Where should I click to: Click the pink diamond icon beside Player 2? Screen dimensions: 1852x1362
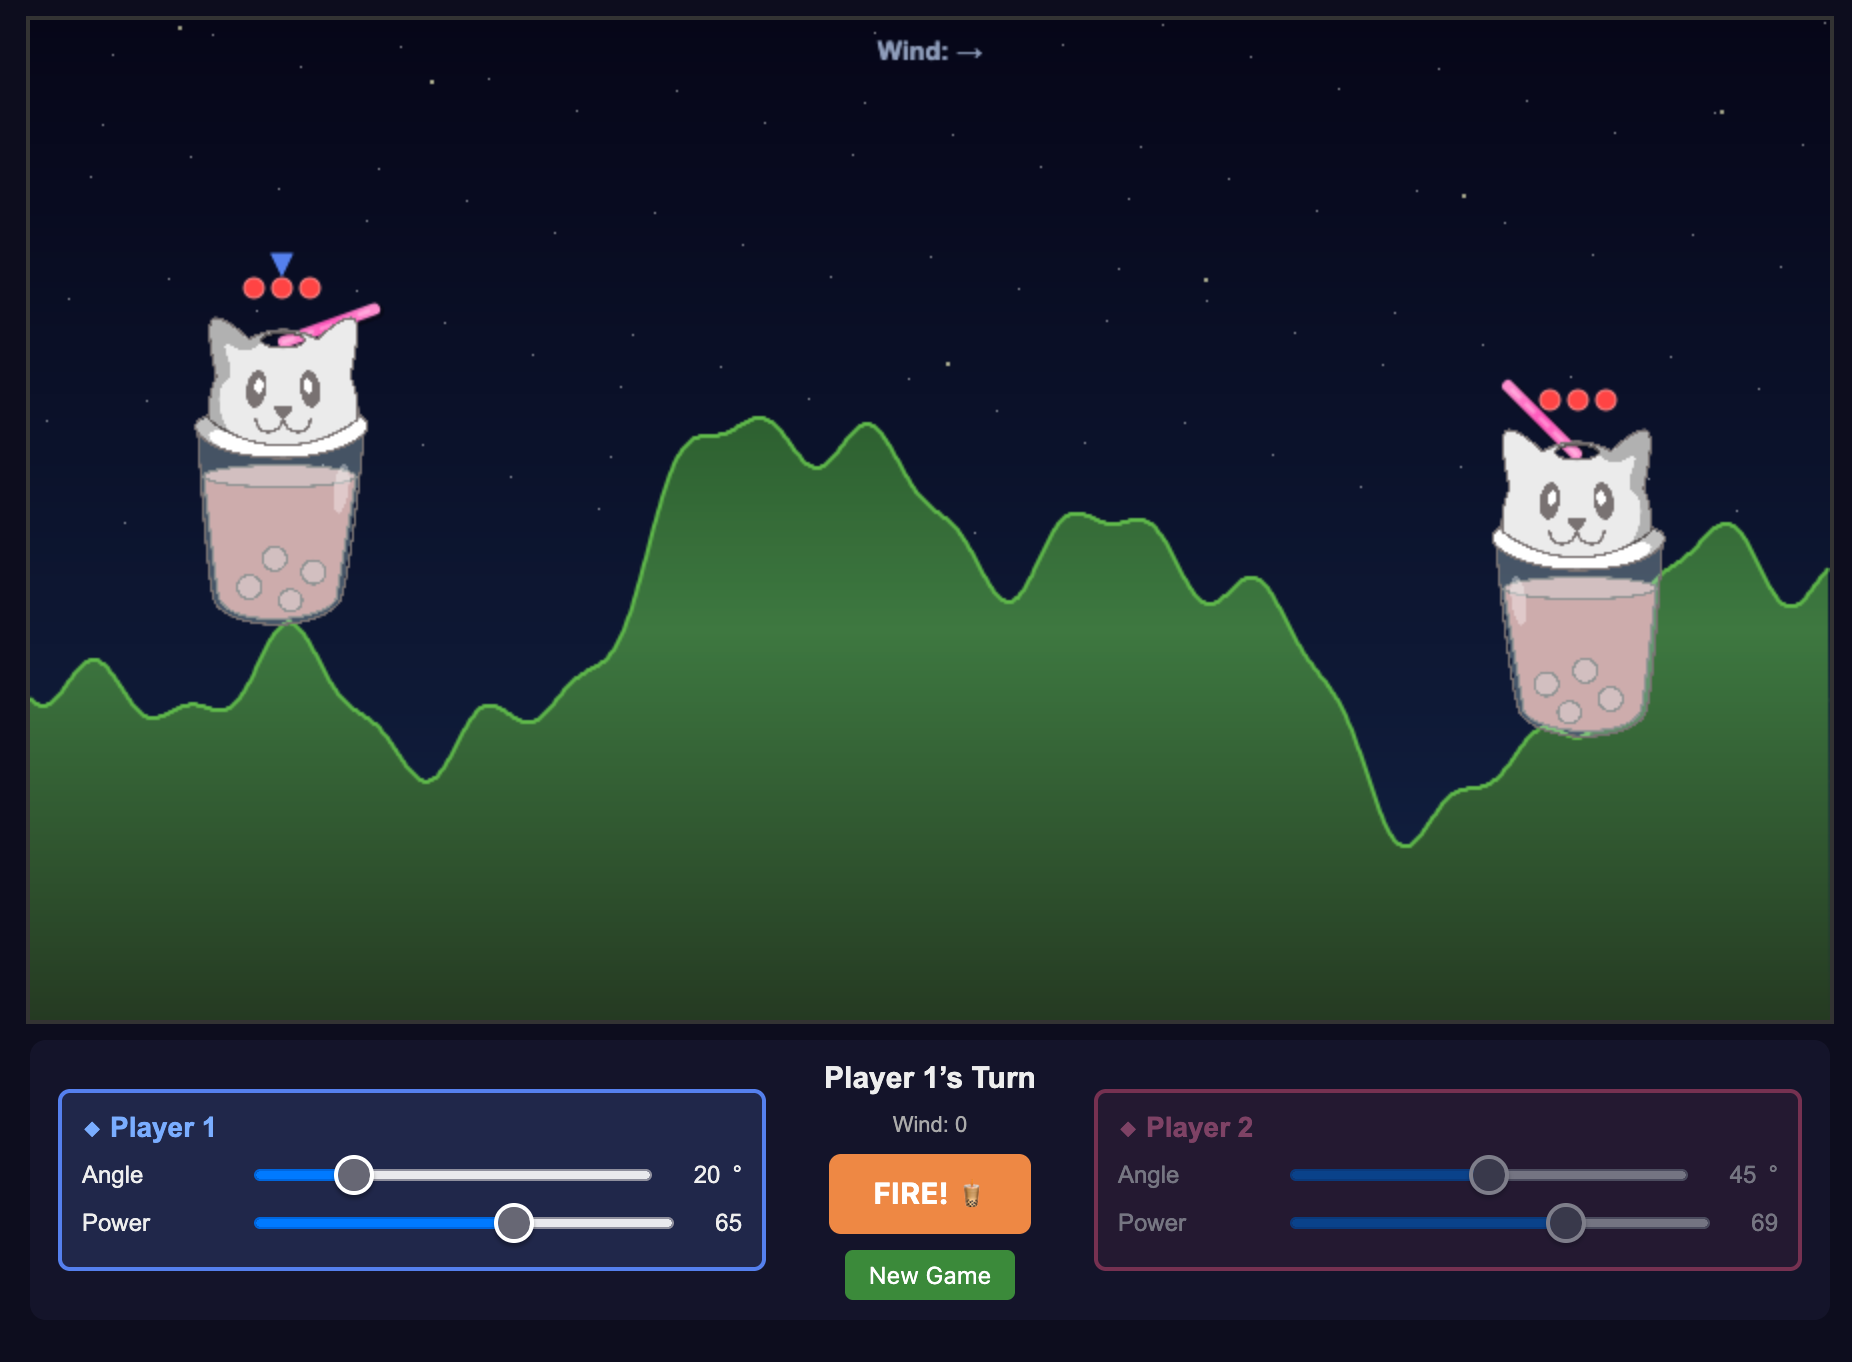point(1127,1128)
